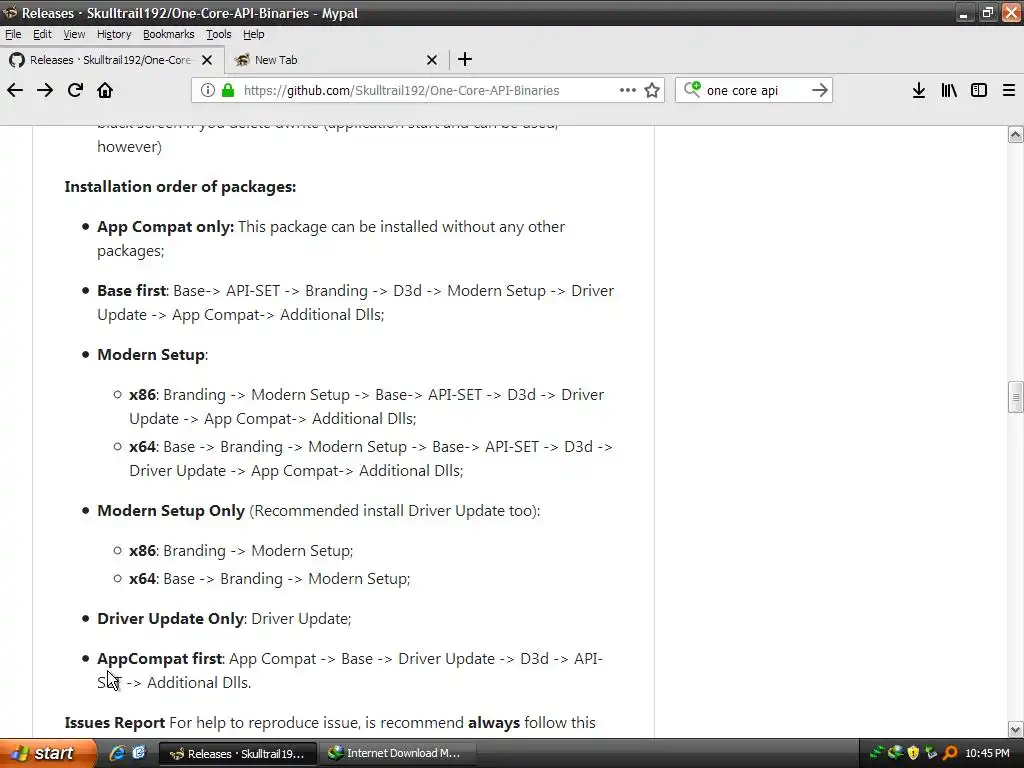Open the Tools menu
Viewport: 1024px width, 768px height.
[x=219, y=34]
